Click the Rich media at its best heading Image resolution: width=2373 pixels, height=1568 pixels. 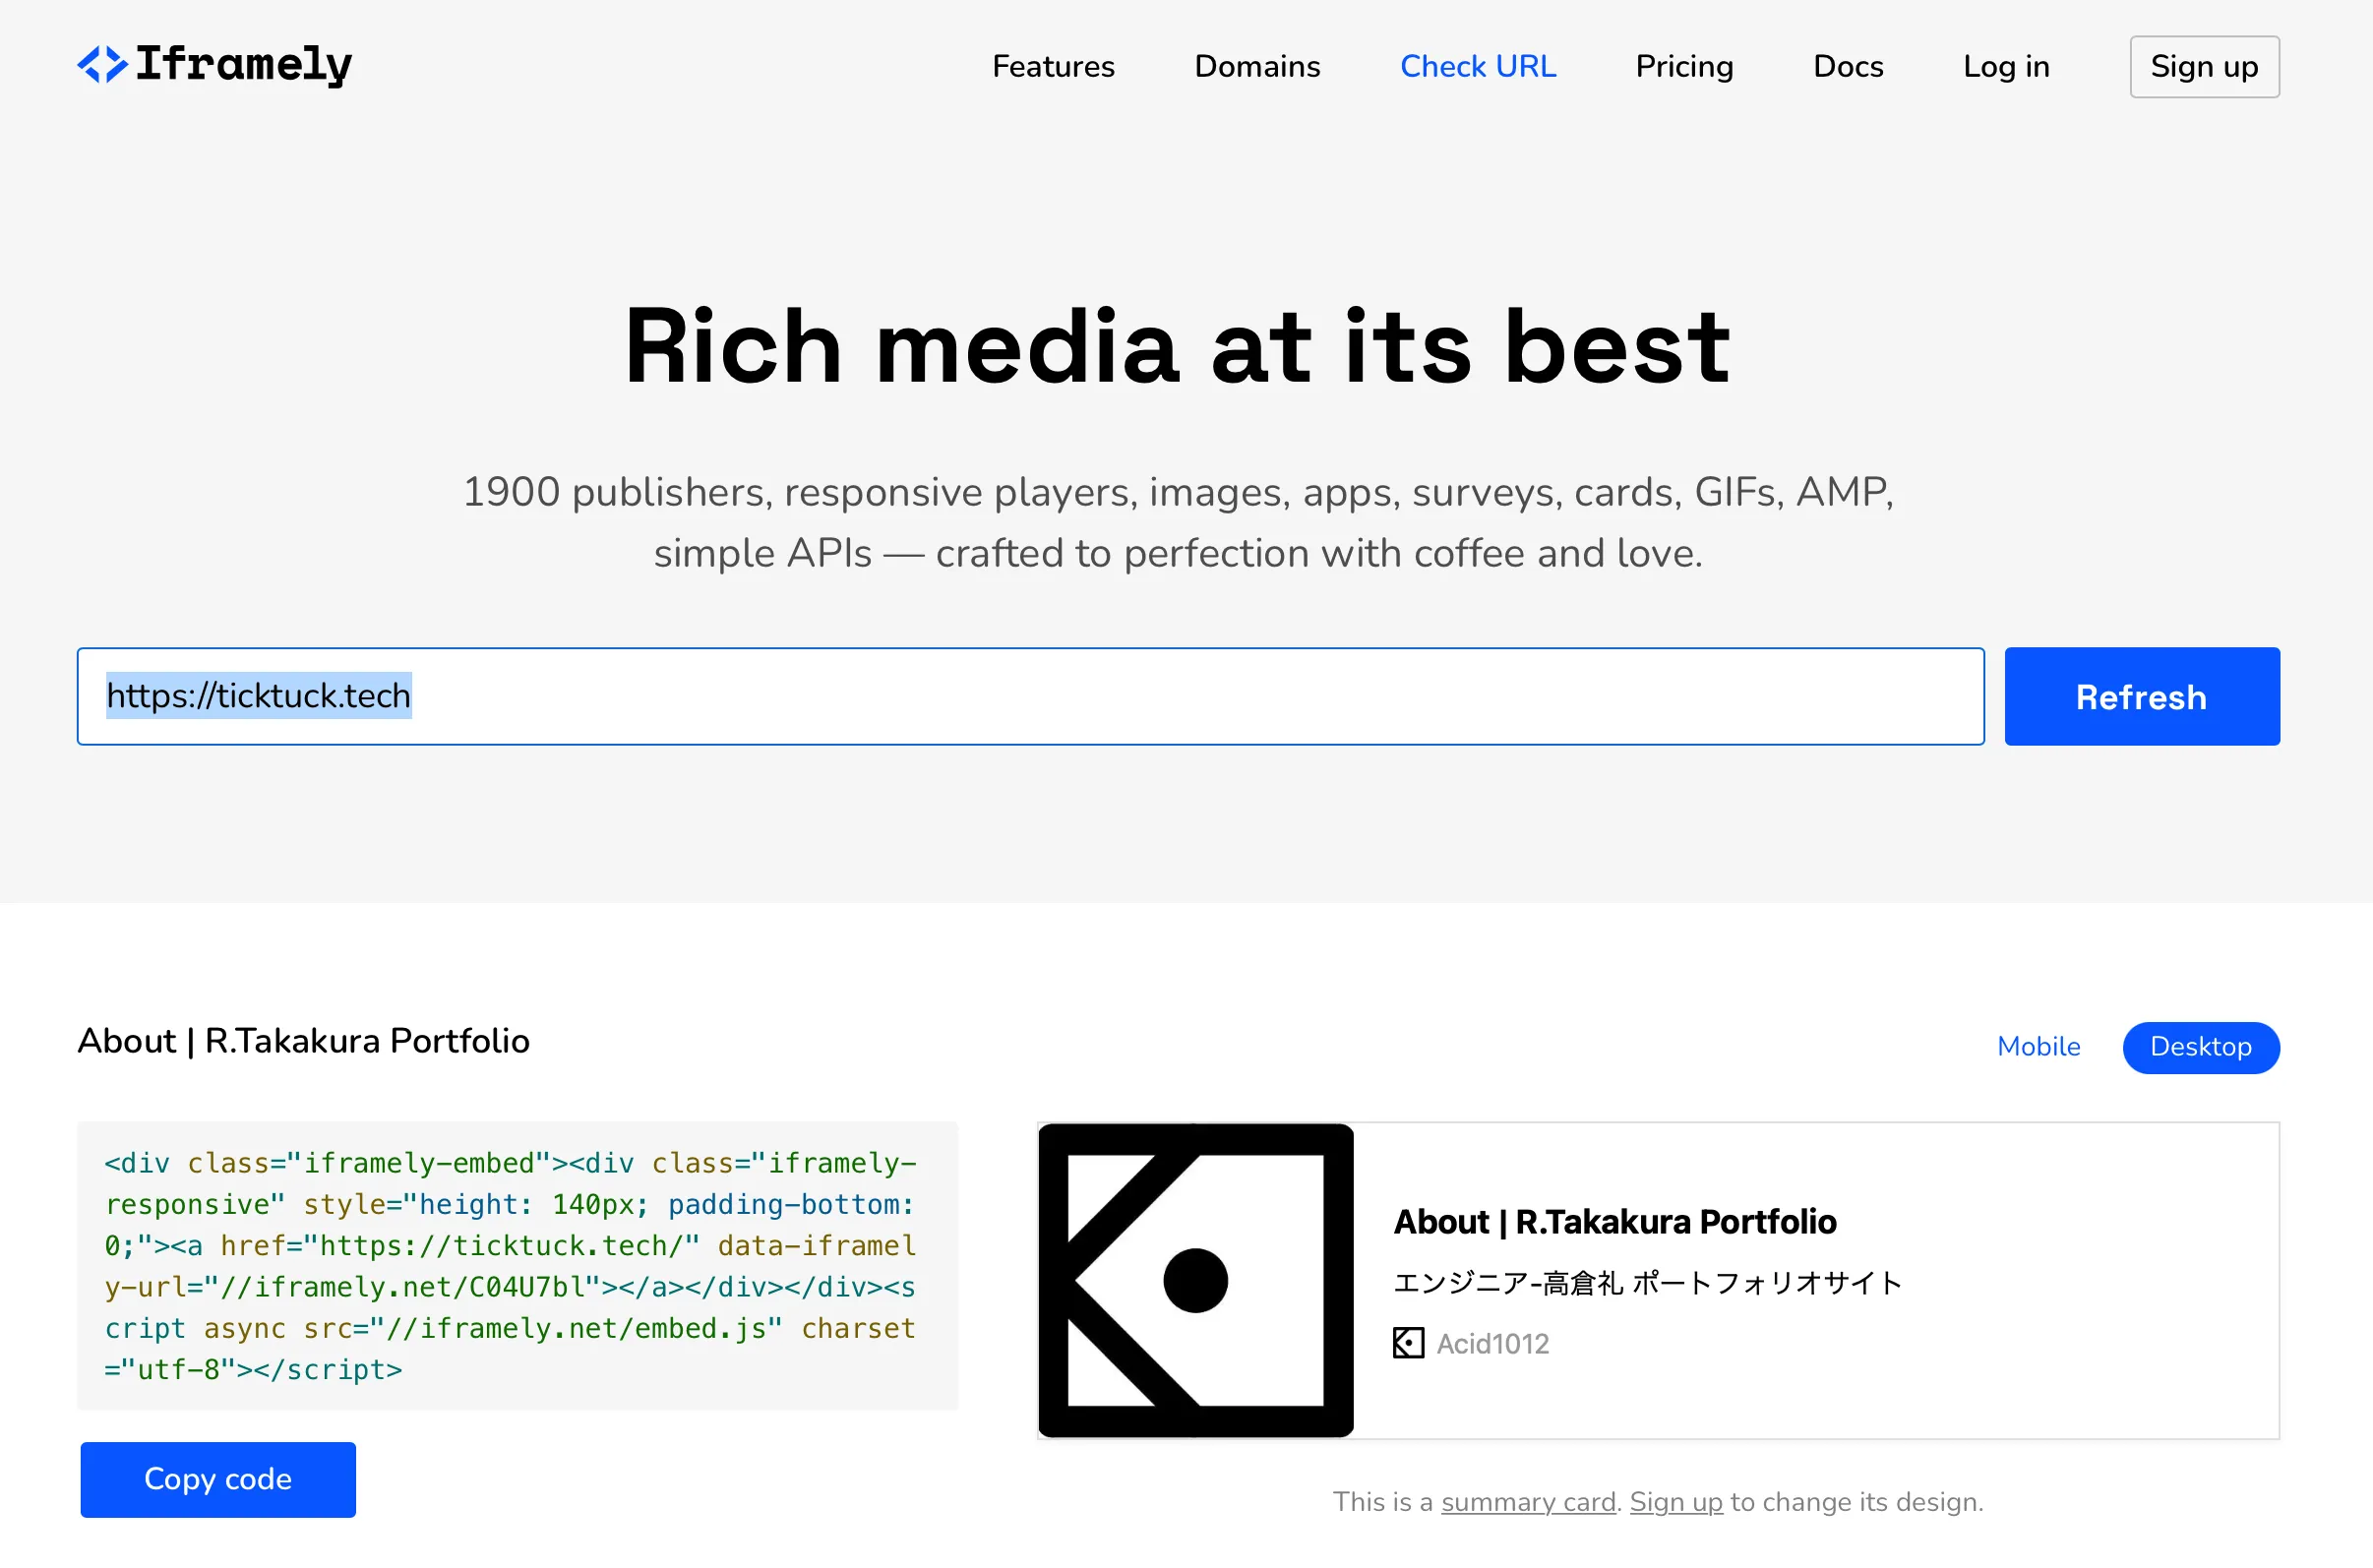coord(1178,346)
